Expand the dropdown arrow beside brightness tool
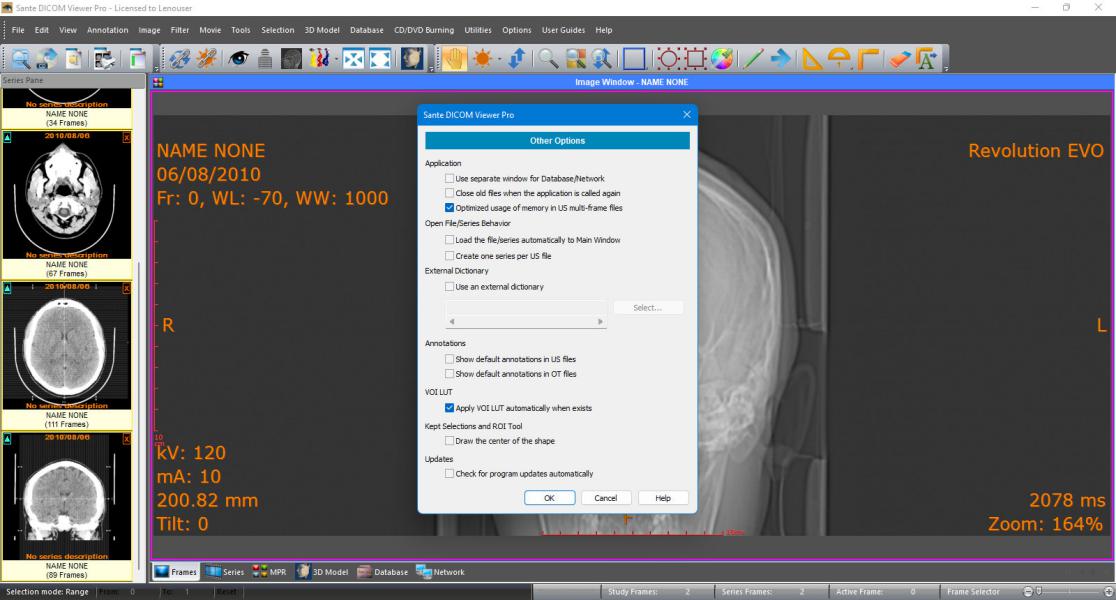 pyautogui.click(x=499, y=59)
